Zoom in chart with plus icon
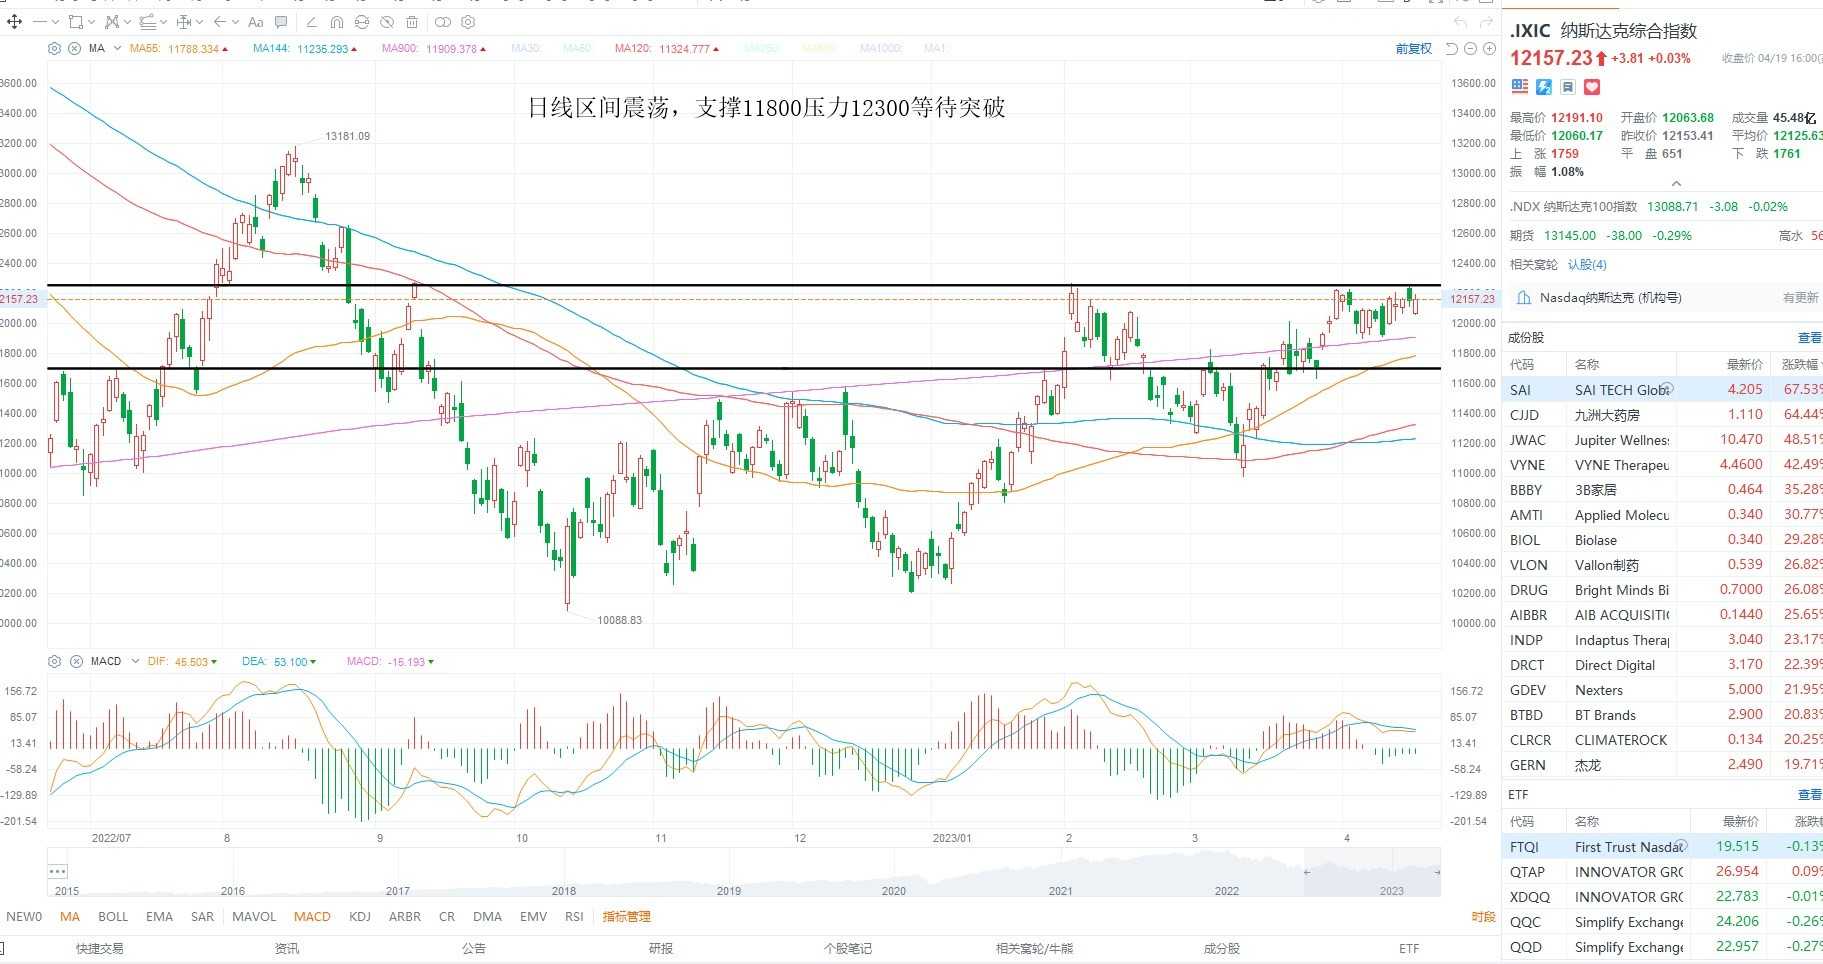The image size is (1823, 964). pos(1489,48)
